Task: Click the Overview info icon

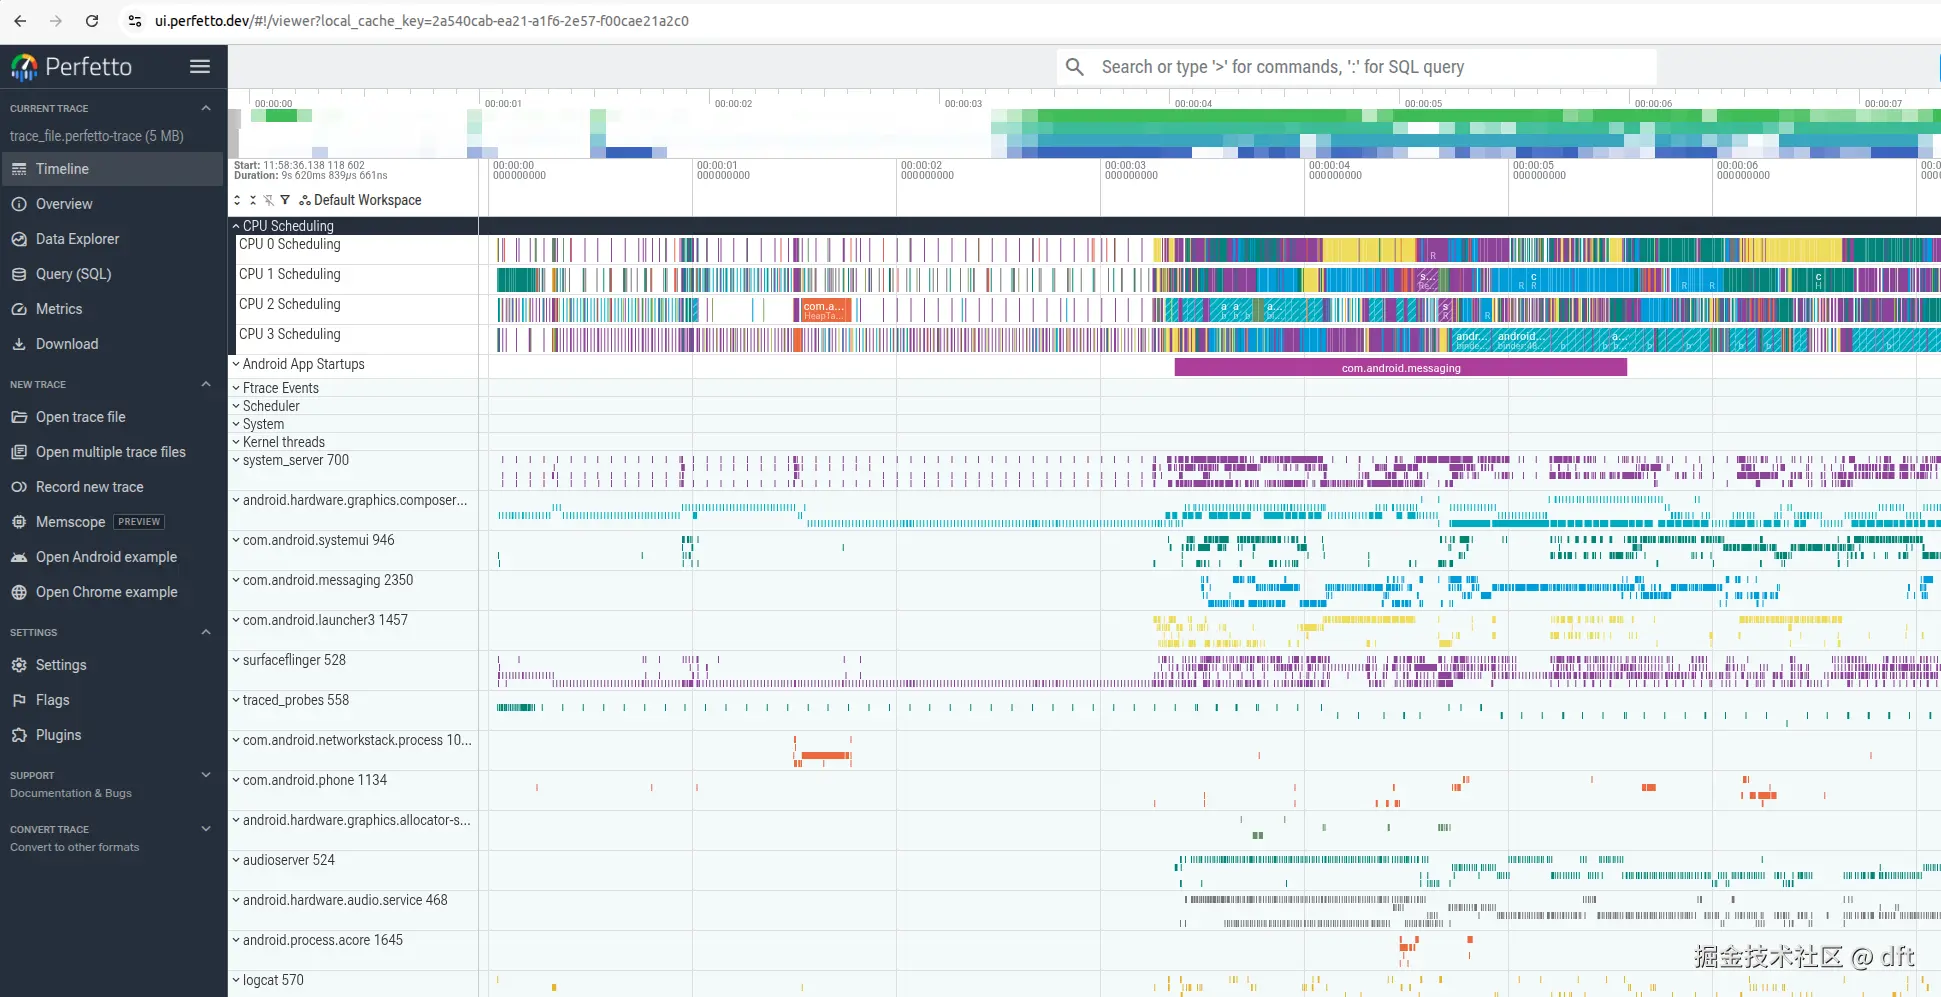Action: 19,204
